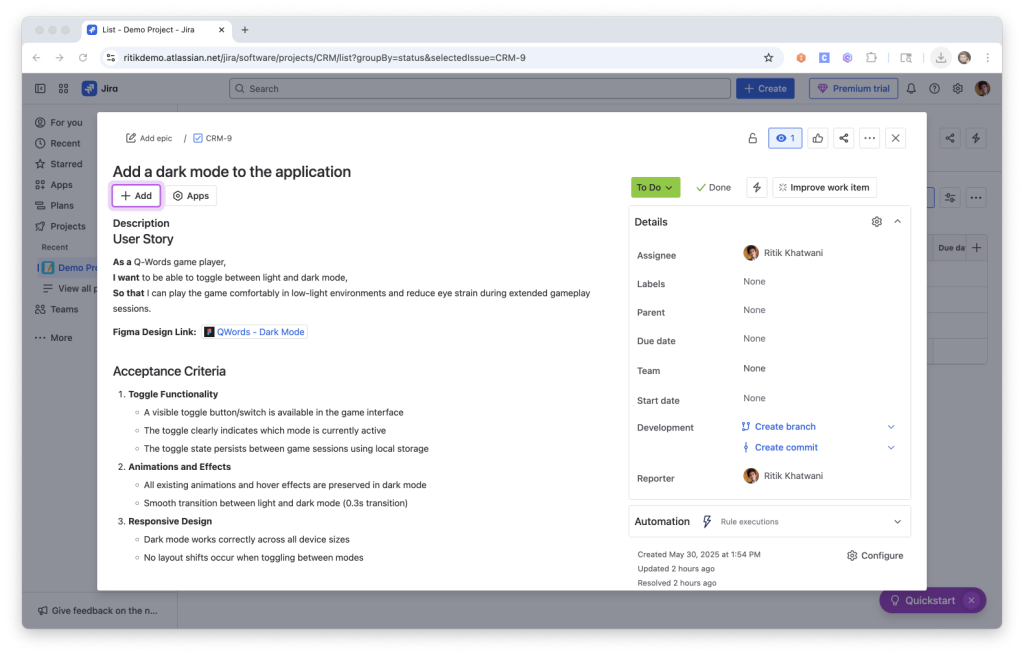Open the To Do status dropdown
This screenshot has height=656, width=1024.
pos(655,187)
